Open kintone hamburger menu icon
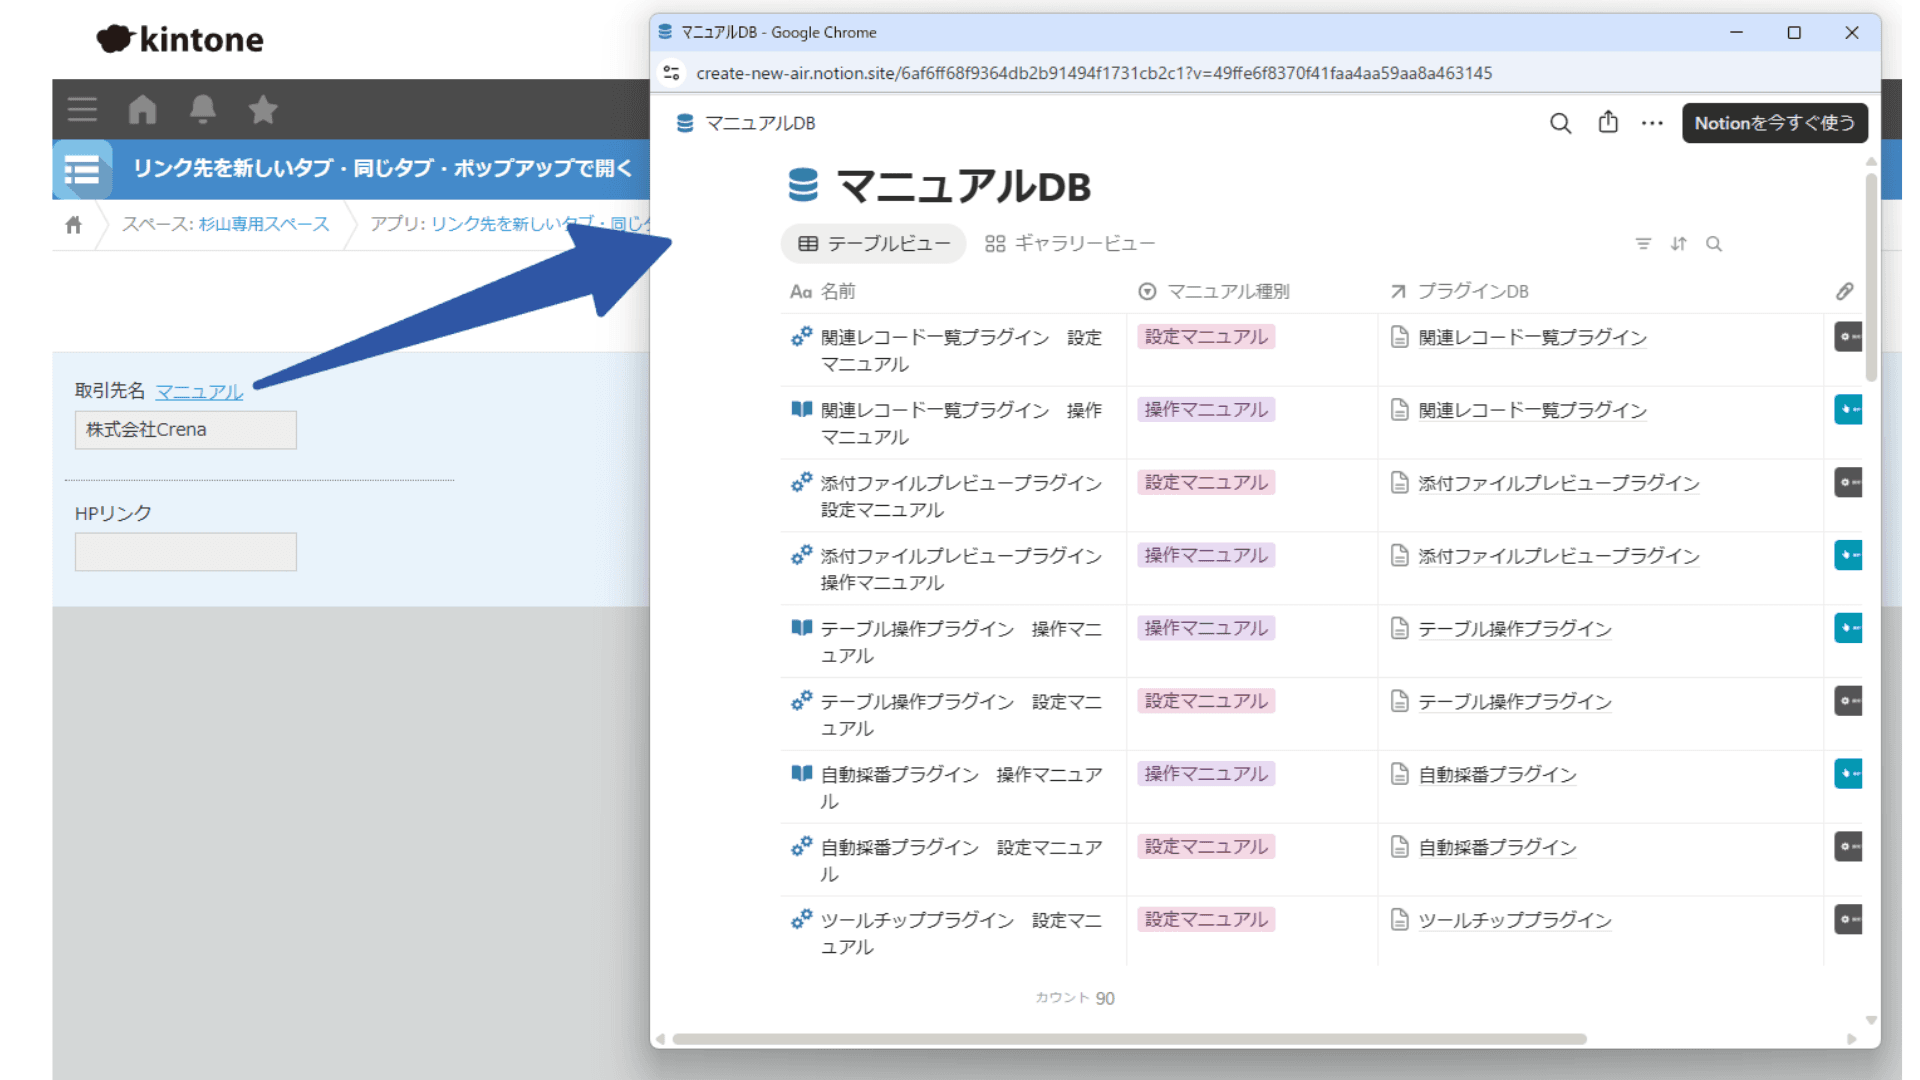 82,109
